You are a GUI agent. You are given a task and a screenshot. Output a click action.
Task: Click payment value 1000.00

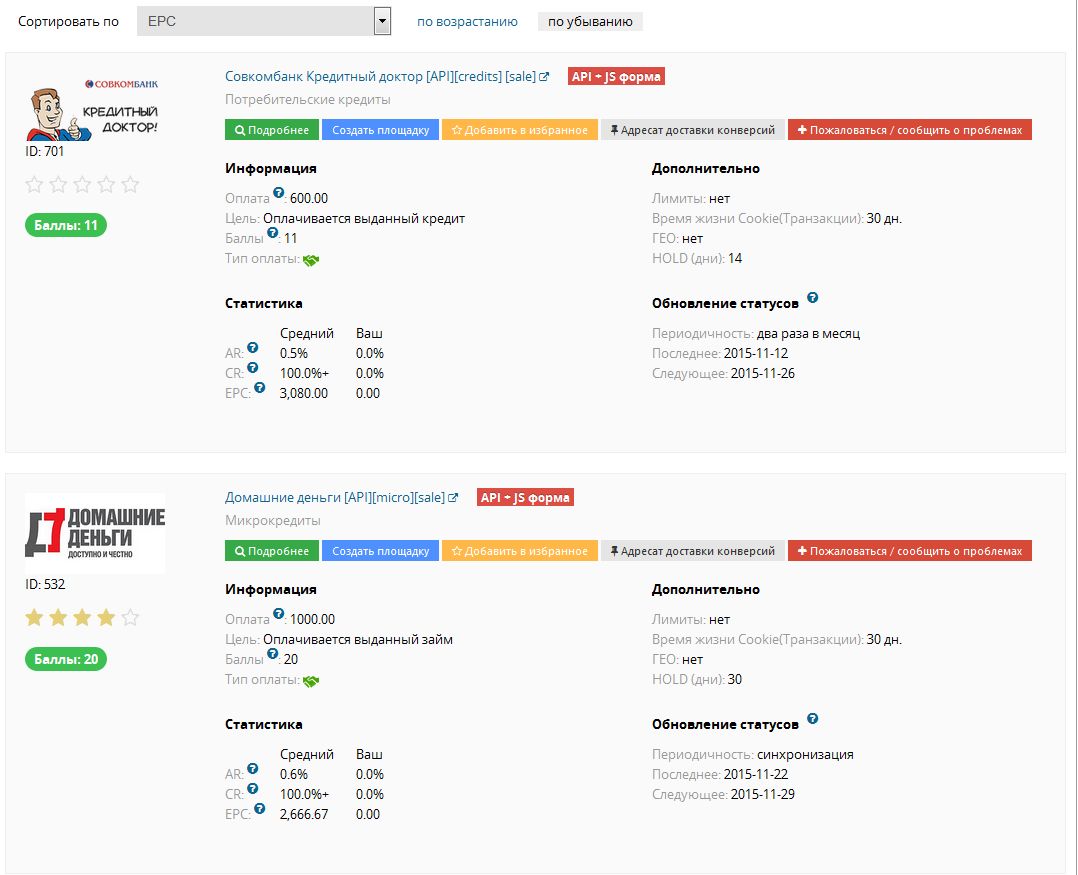pyautogui.click(x=312, y=619)
